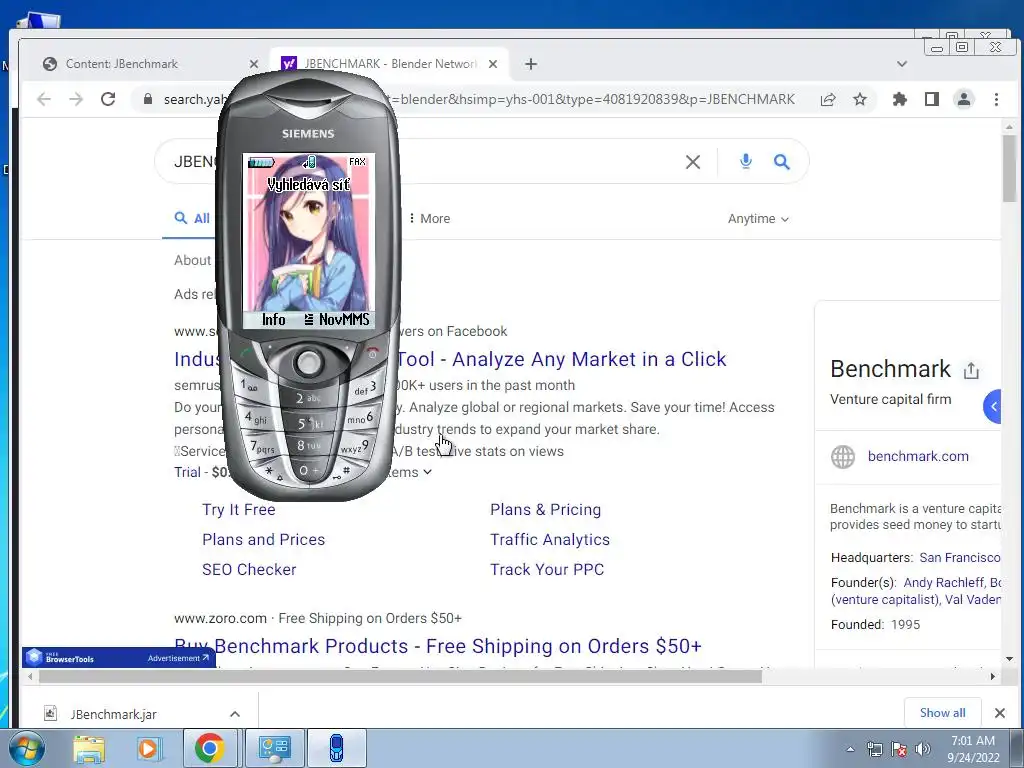Viewport: 1024px width, 768px height.
Task: Open the Anytime filter dropdown
Action: pyautogui.click(x=758, y=219)
